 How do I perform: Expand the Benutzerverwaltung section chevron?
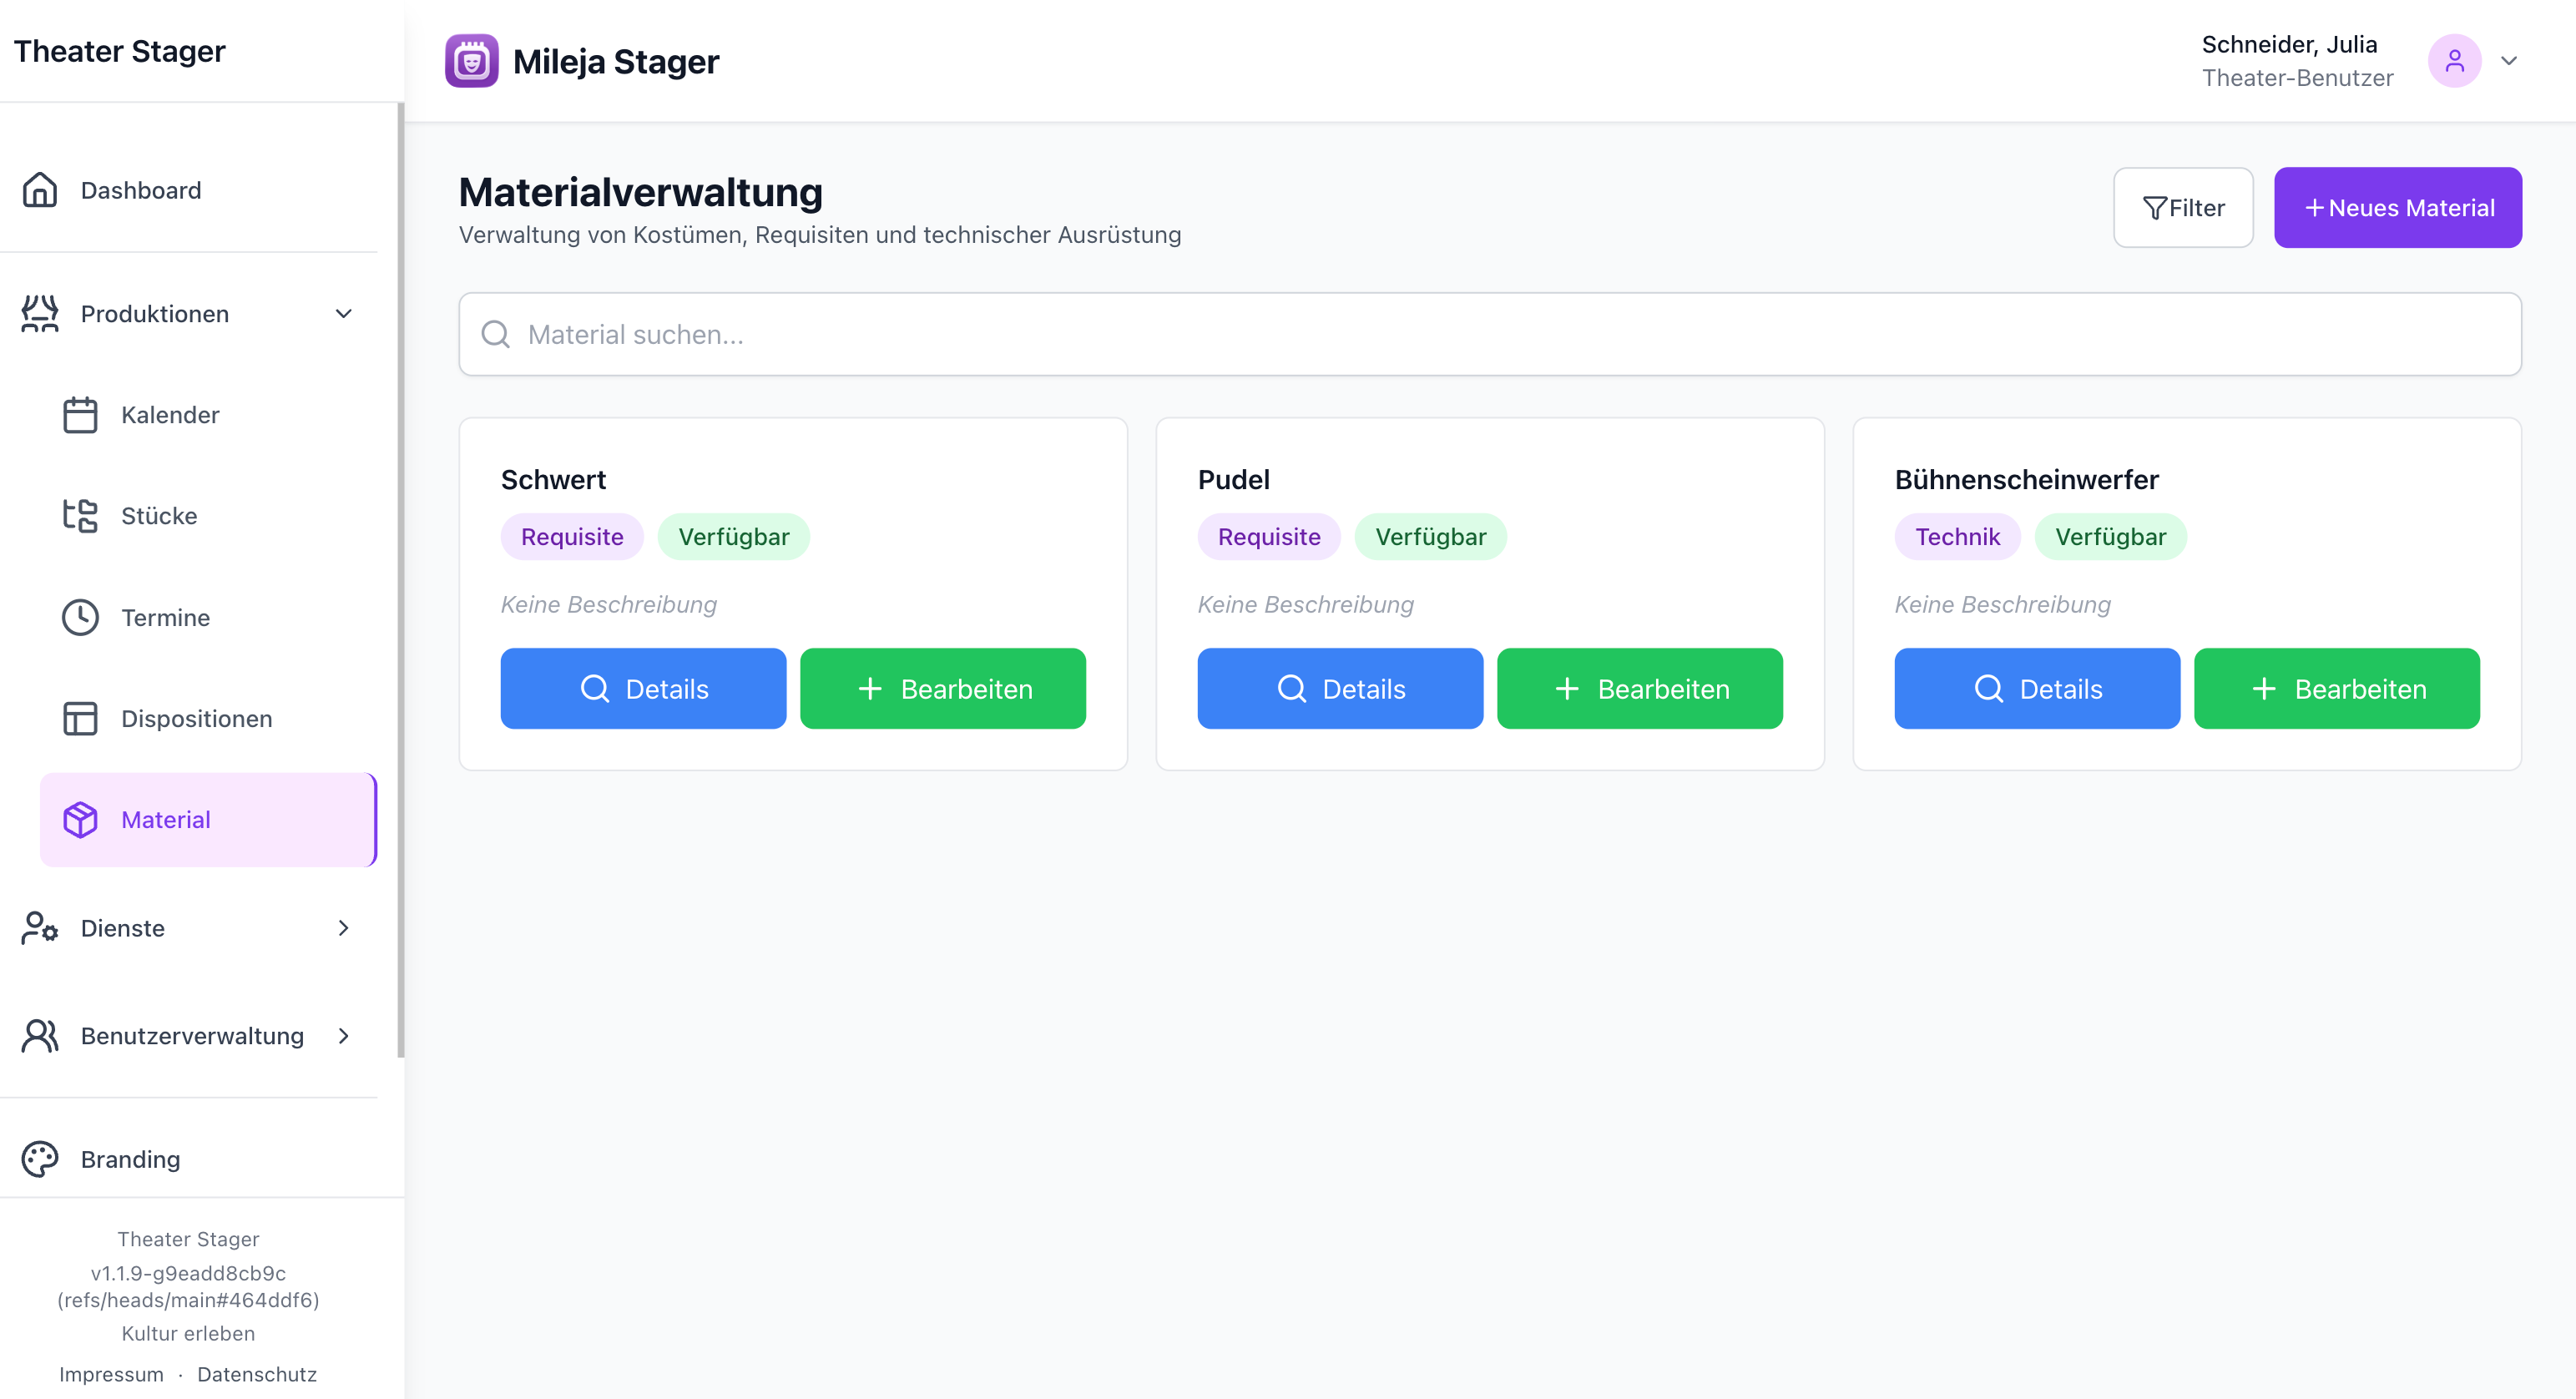[x=343, y=1036]
